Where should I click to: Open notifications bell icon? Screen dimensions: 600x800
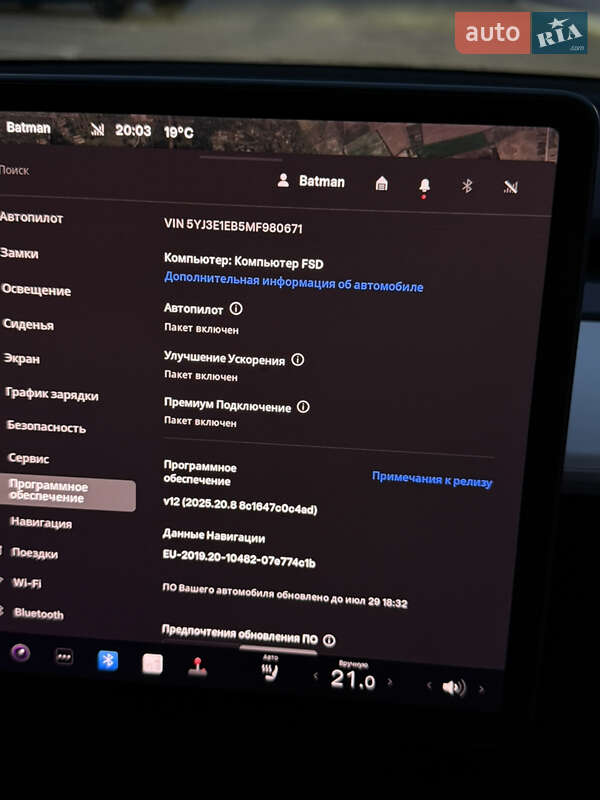(424, 186)
